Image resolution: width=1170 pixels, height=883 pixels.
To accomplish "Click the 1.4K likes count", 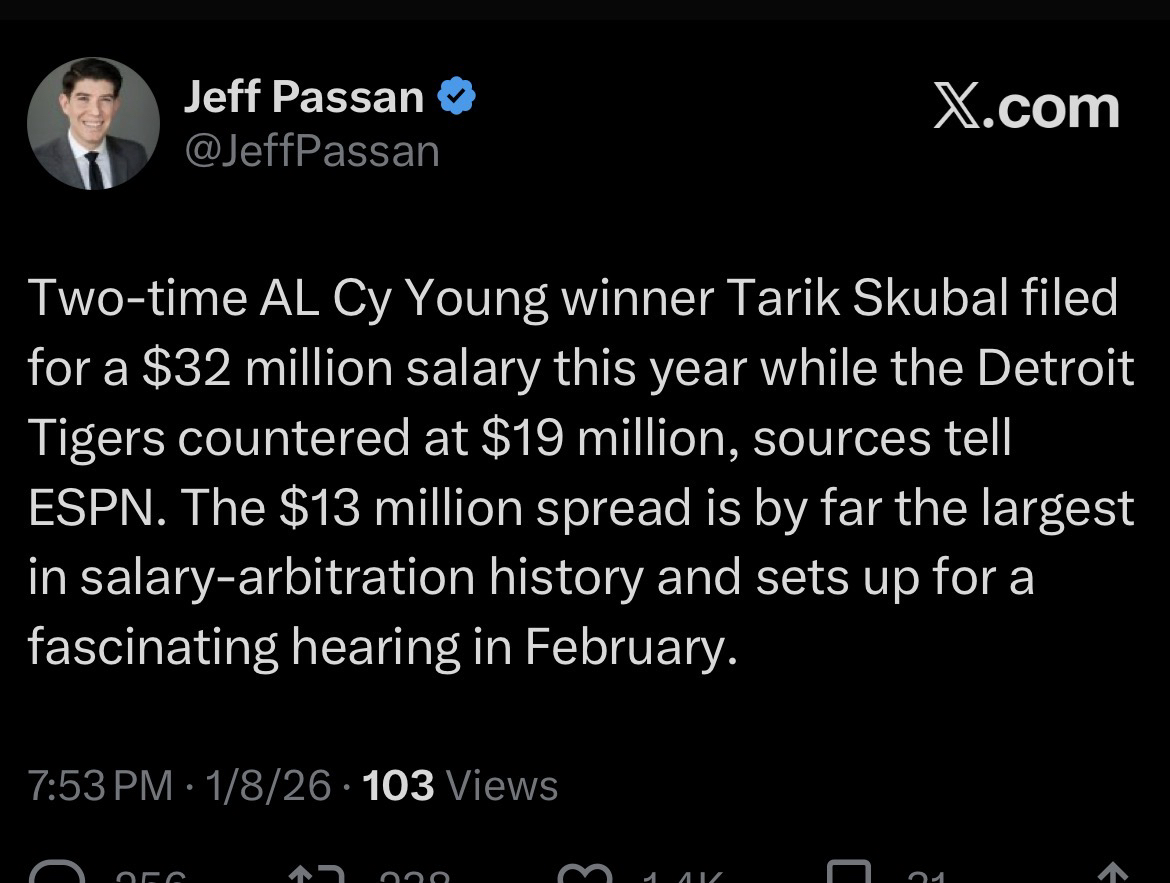I will point(681,877).
